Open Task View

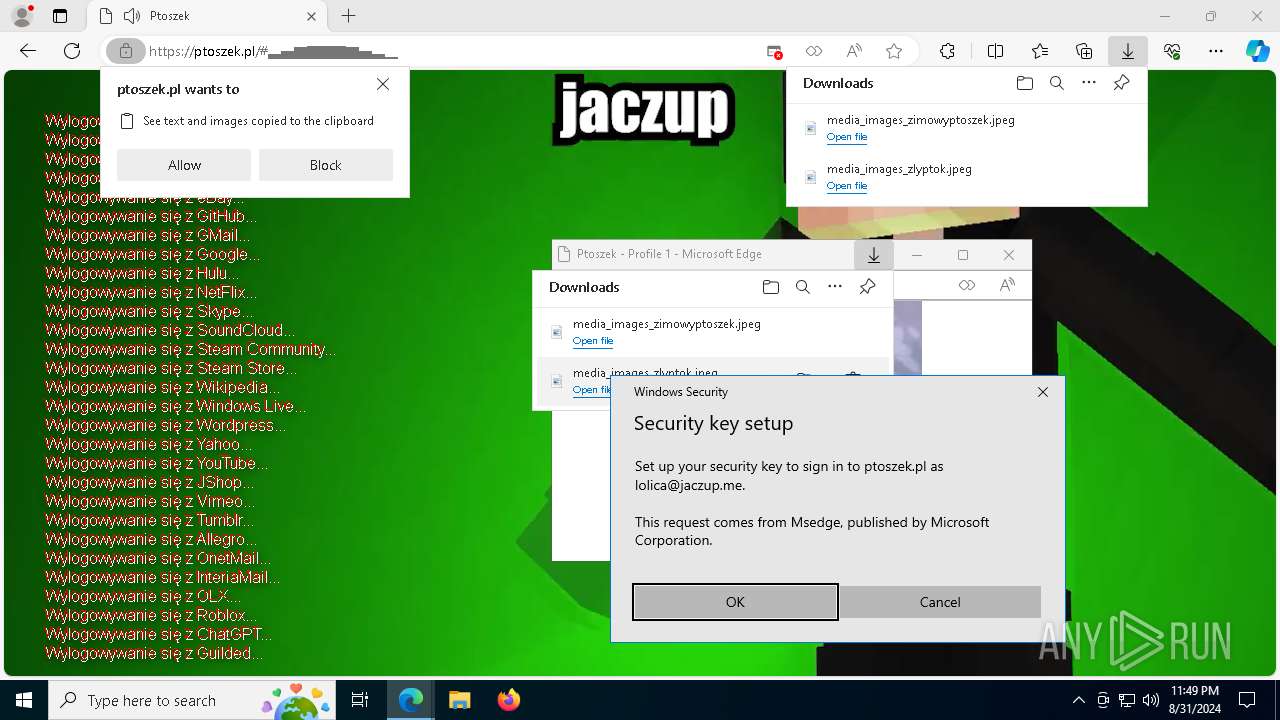pyautogui.click(x=360, y=700)
